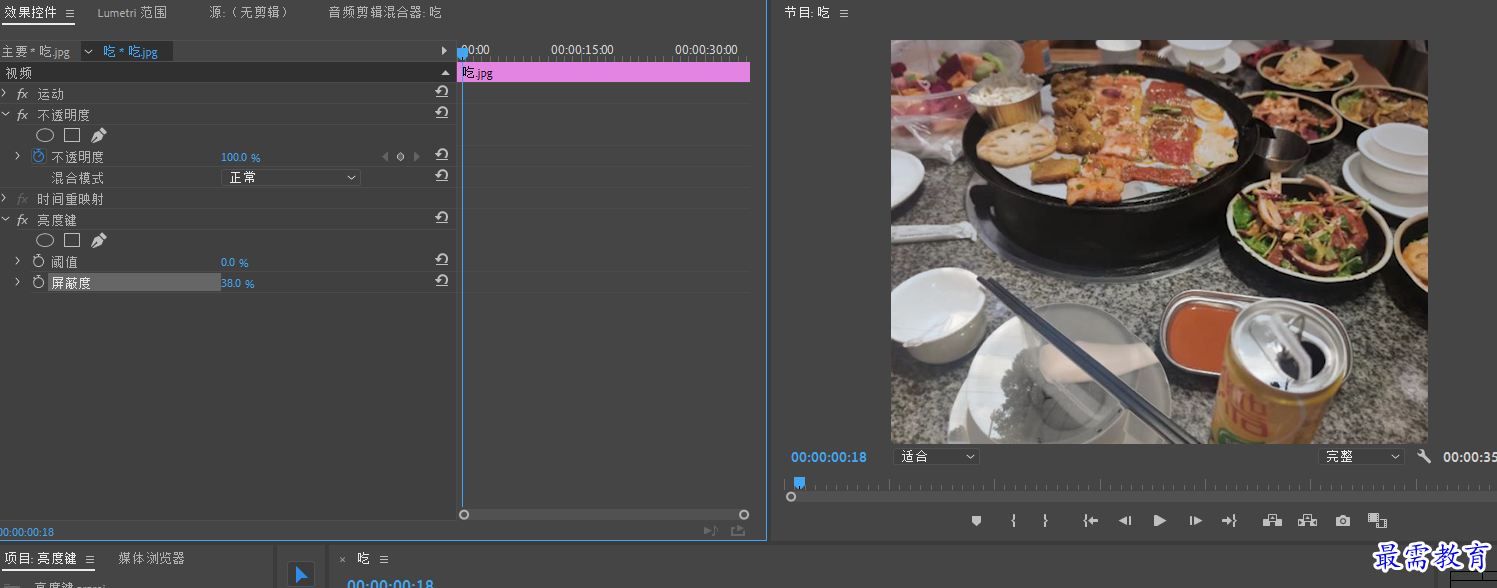Reset the 运动 effect parameters

click(441, 93)
